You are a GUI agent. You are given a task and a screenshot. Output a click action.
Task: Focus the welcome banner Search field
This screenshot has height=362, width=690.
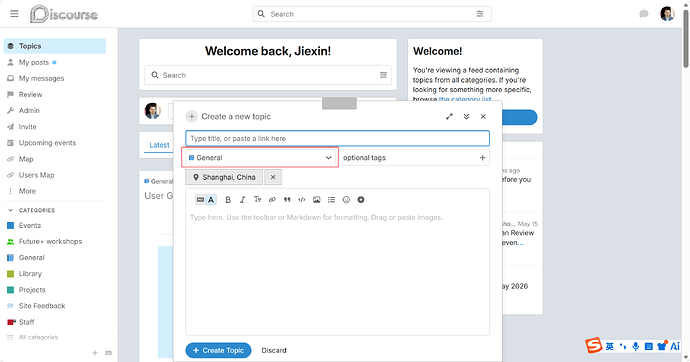[x=268, y=75]
